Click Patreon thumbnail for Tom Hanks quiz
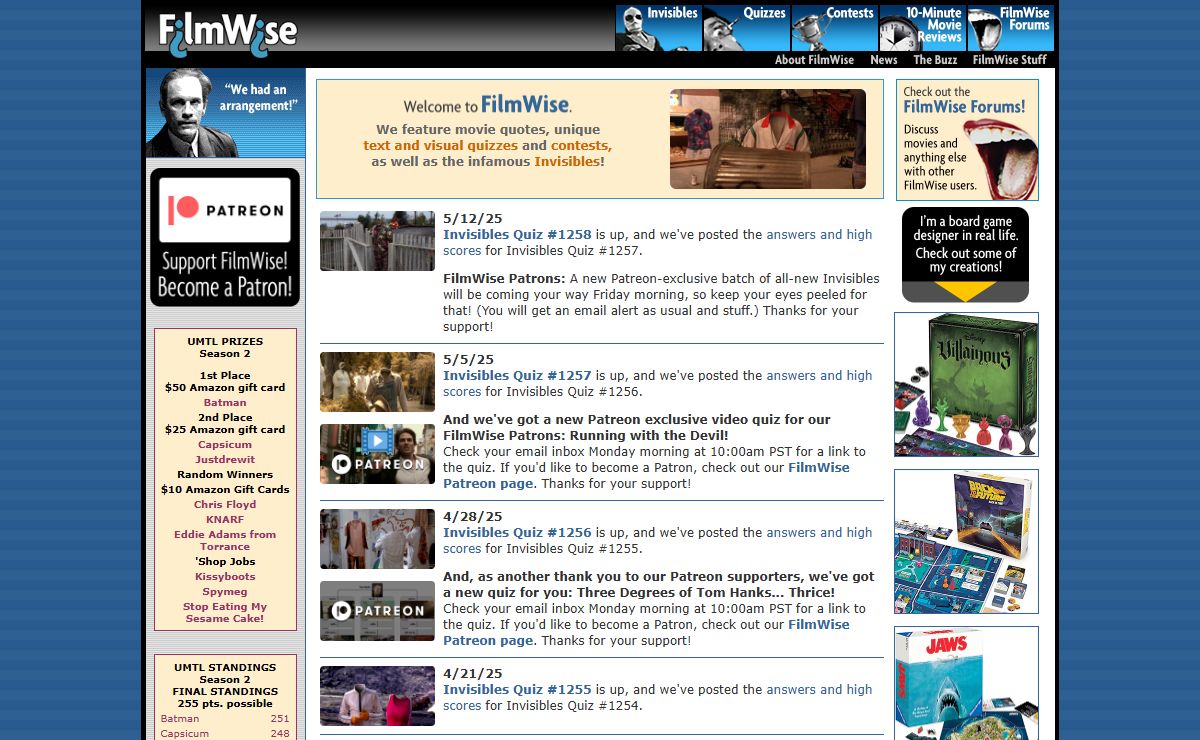Viewport: 1200px width, 740px height. coord(377,611)
